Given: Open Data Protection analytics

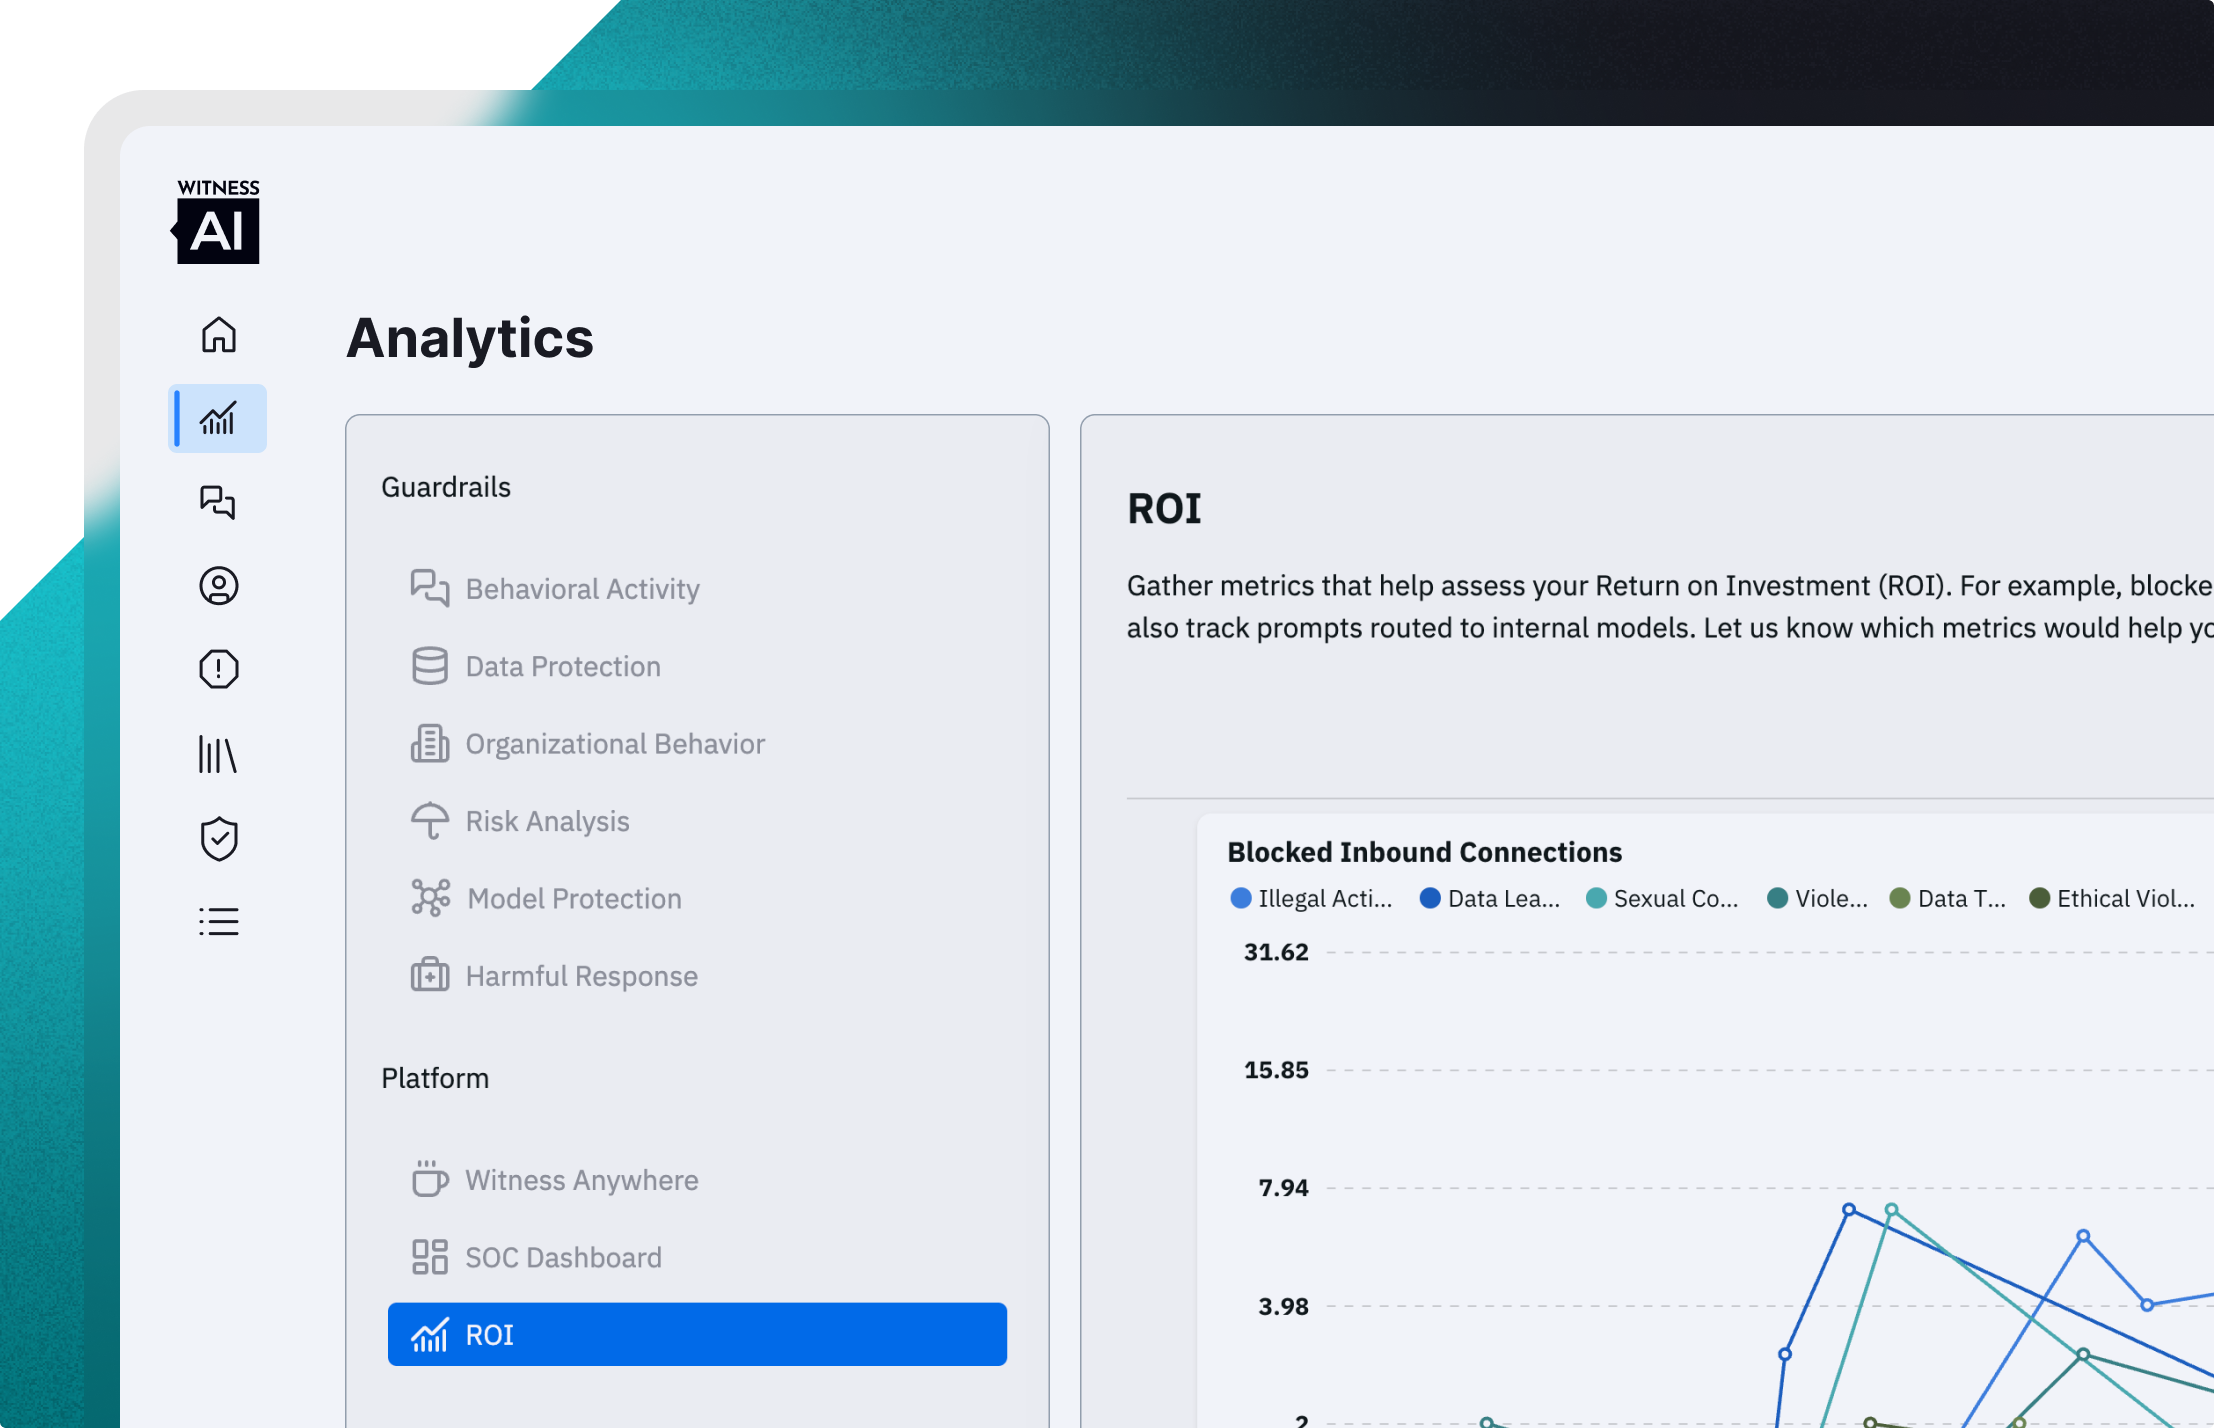Looking at the screenshot, I should [697, 666].
